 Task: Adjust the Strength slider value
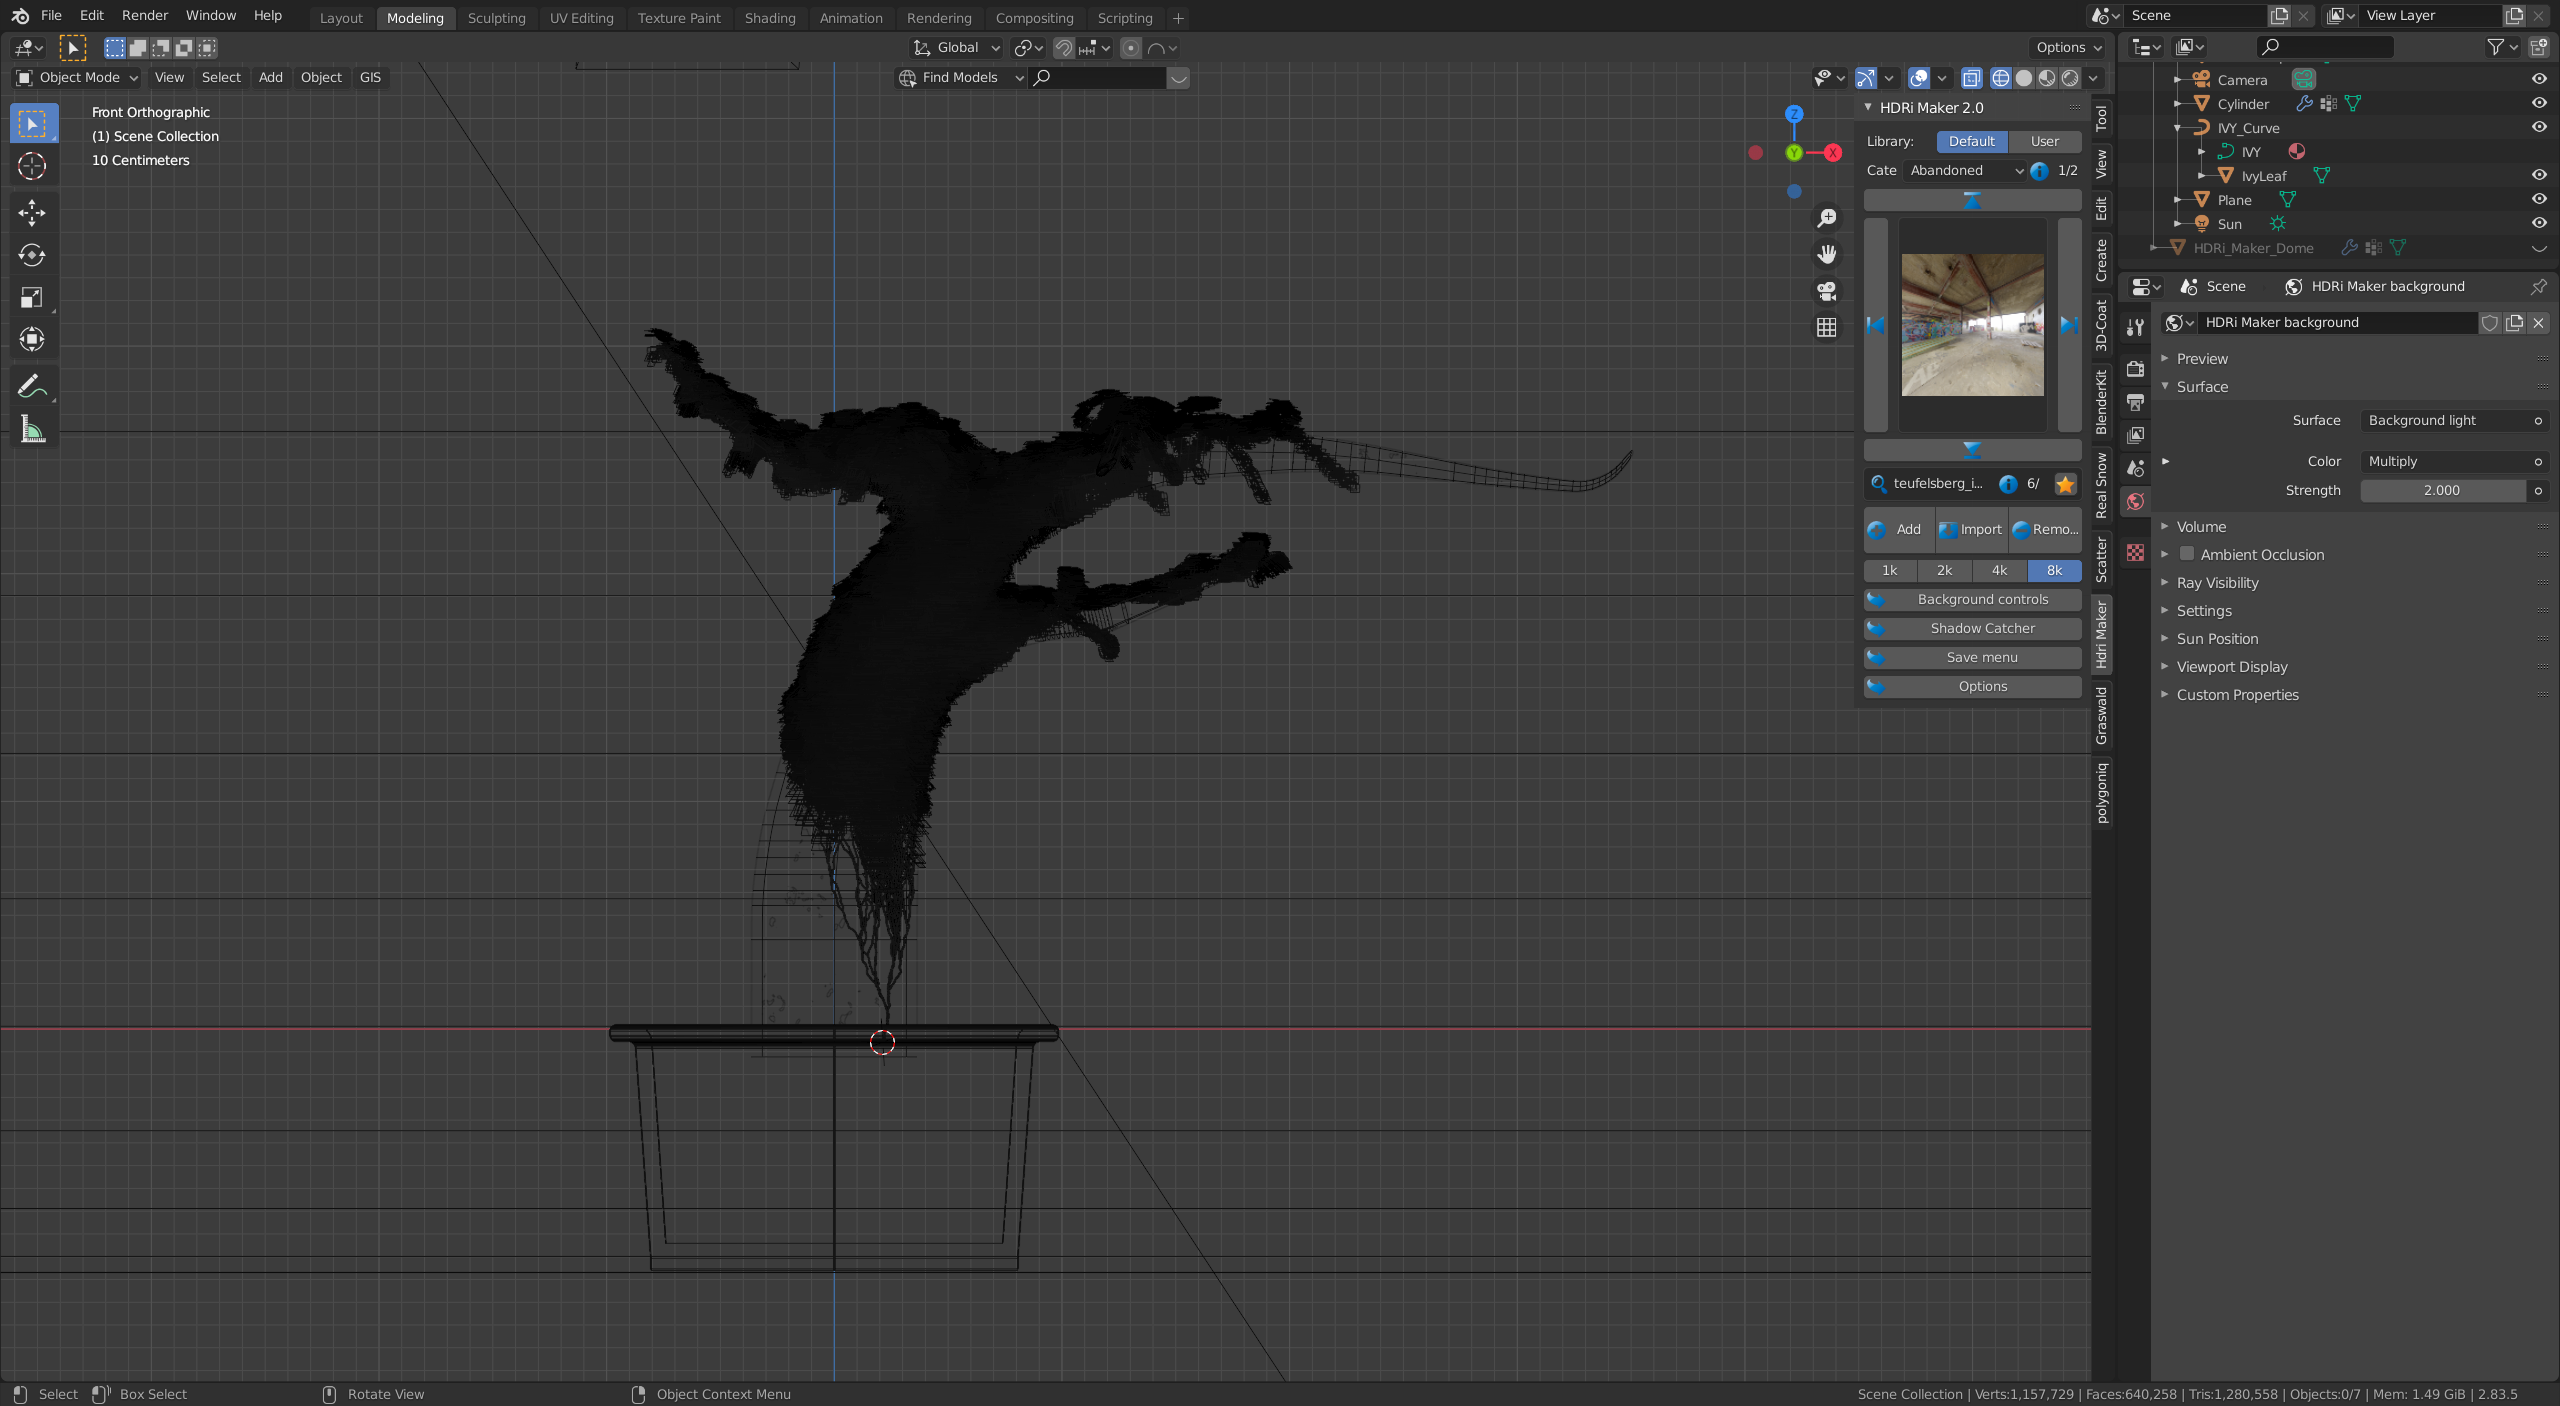[x=2441, y=490]
